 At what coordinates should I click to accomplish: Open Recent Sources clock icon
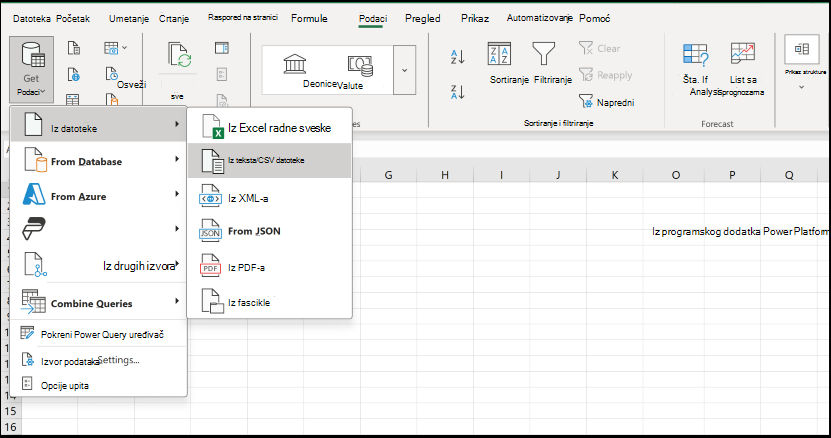111,74
